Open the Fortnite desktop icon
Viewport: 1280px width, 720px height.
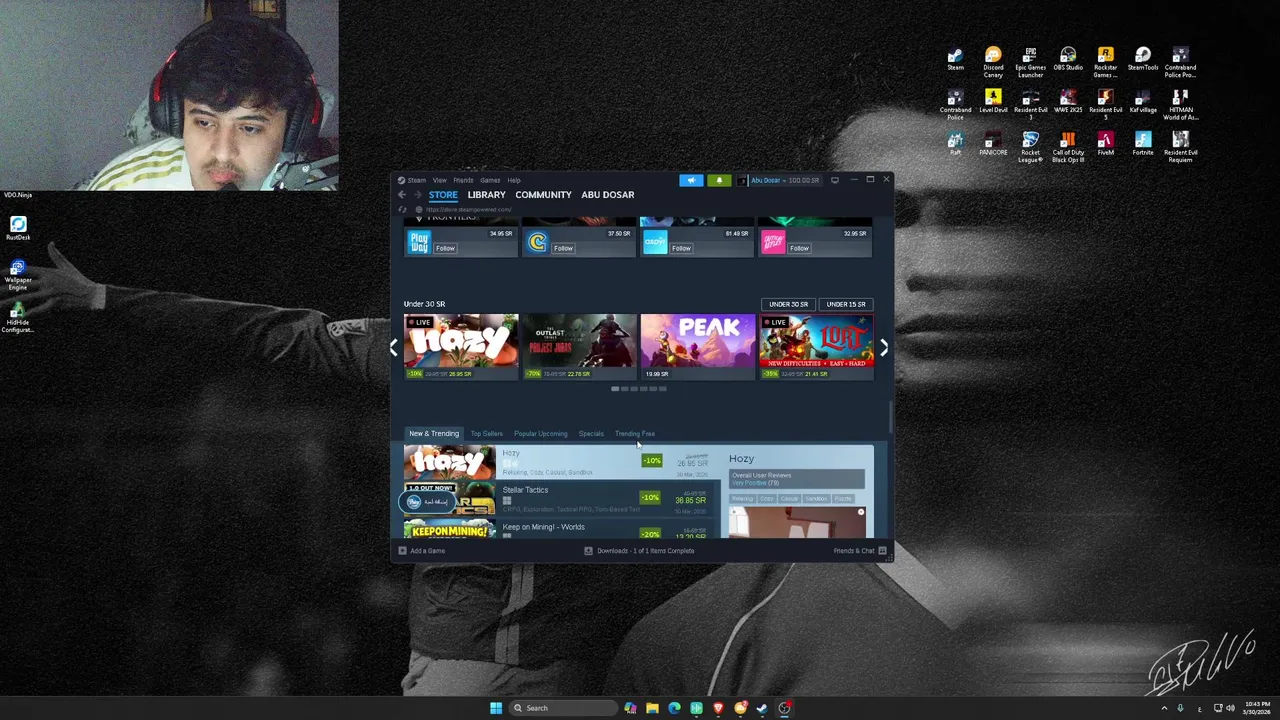coord(1143,143)
